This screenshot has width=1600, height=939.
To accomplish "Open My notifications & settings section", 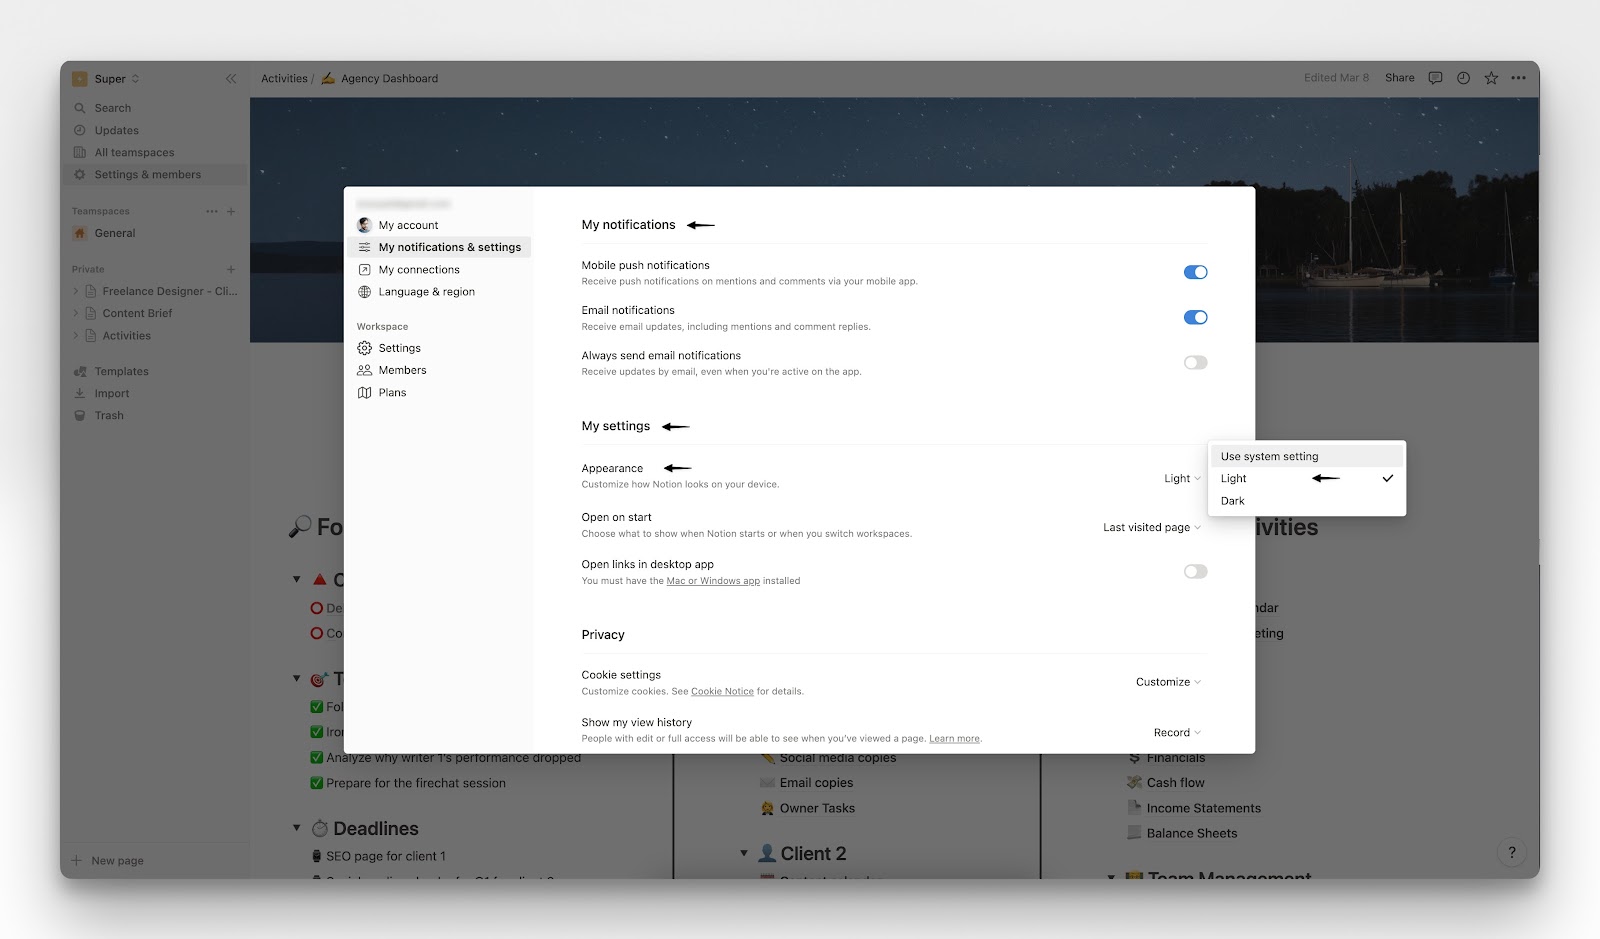I will [x=439, y=247].
